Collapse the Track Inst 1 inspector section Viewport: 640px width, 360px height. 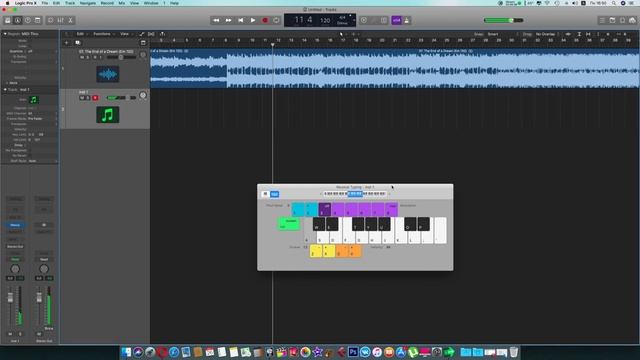coord(5,89)
